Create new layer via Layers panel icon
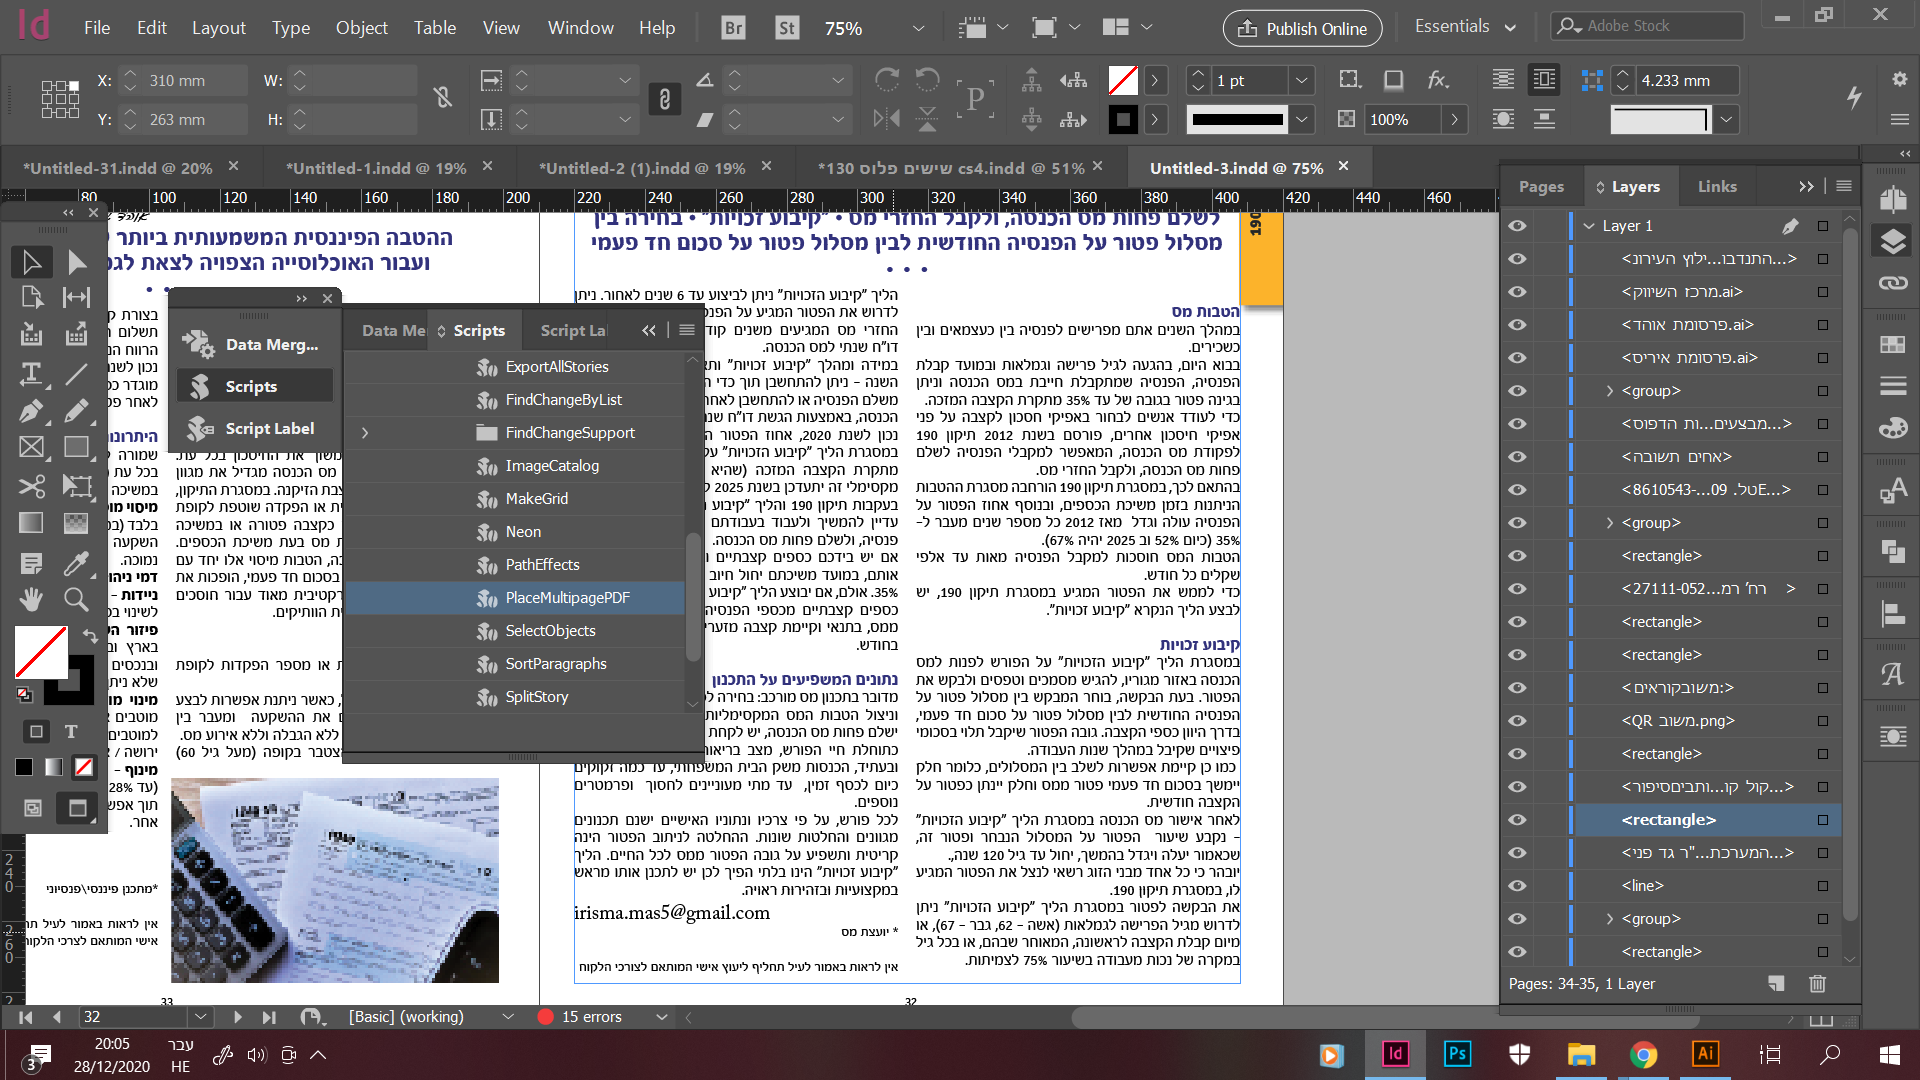Screen dimensions: 1920x1080 click(1776, 984)
